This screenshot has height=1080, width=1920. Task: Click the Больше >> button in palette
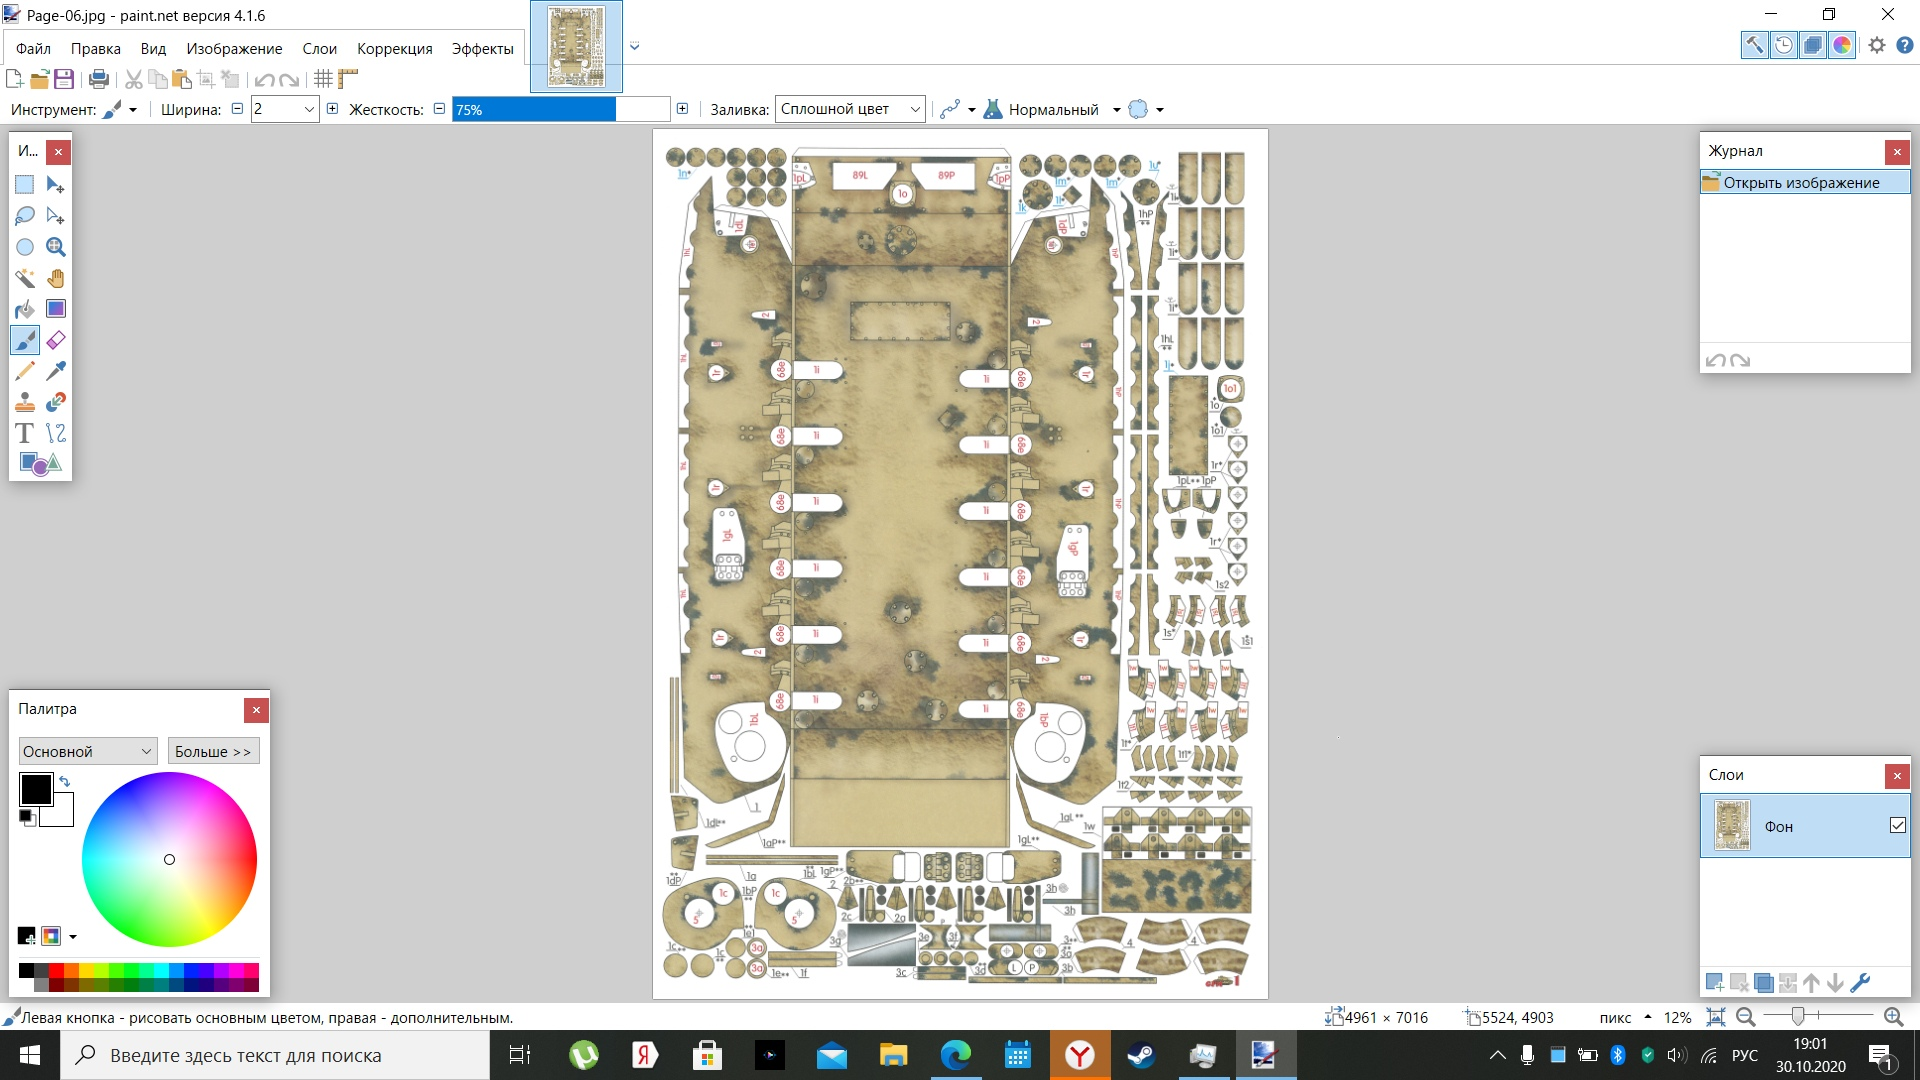pyautogui.click(x=213, y=751)
